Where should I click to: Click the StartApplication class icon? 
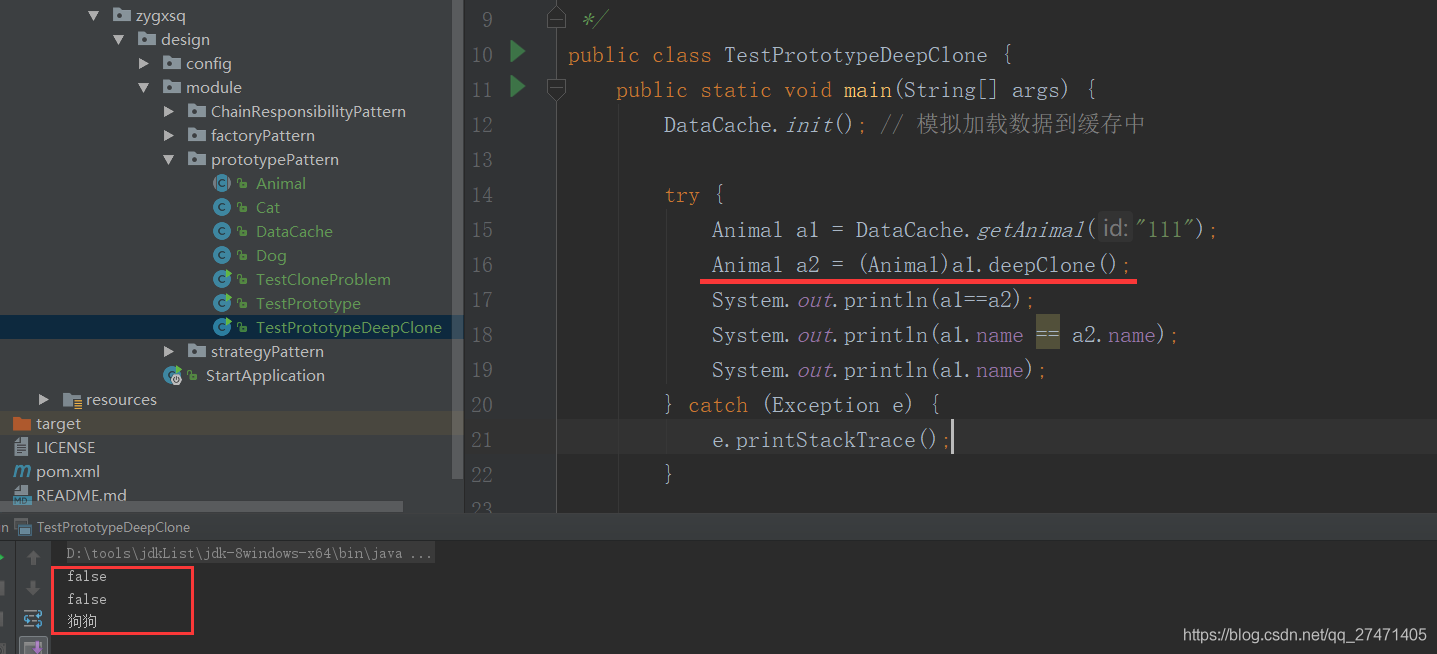pos(174,375)
